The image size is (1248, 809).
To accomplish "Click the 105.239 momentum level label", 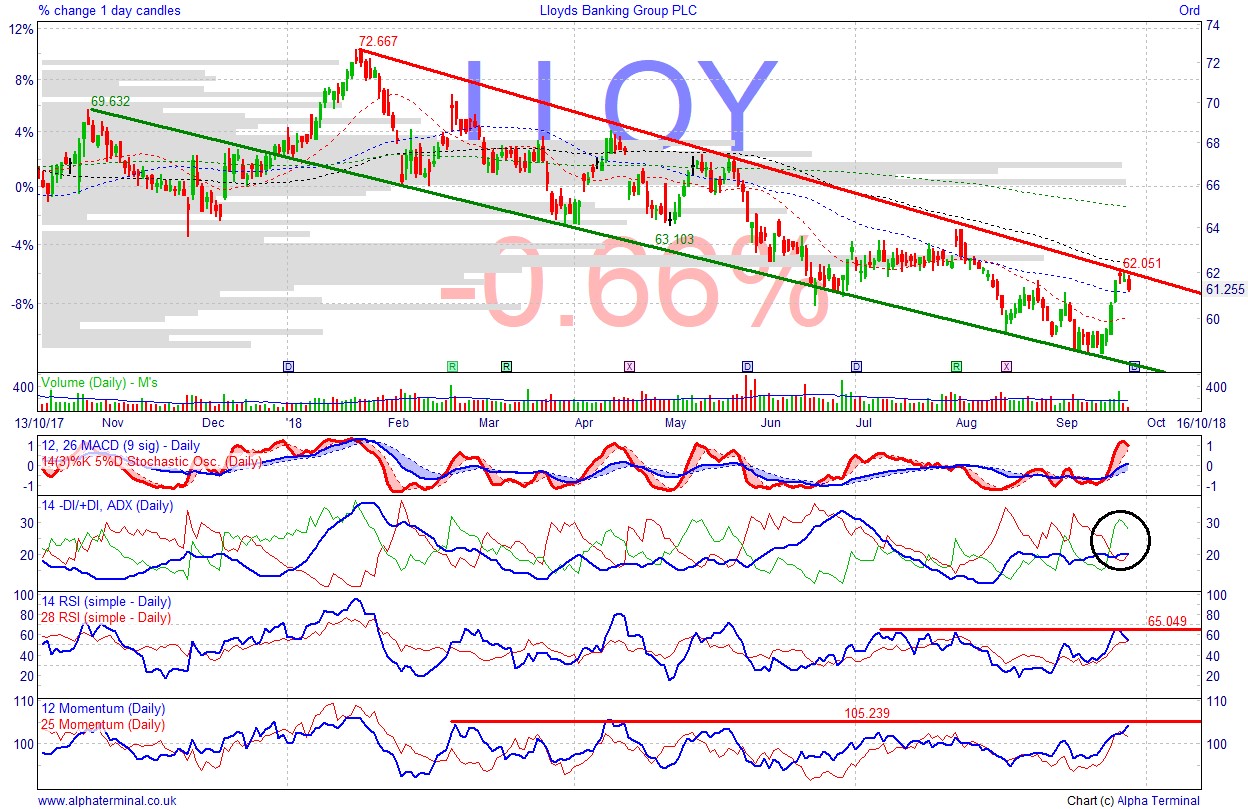I will click(868, 713).
